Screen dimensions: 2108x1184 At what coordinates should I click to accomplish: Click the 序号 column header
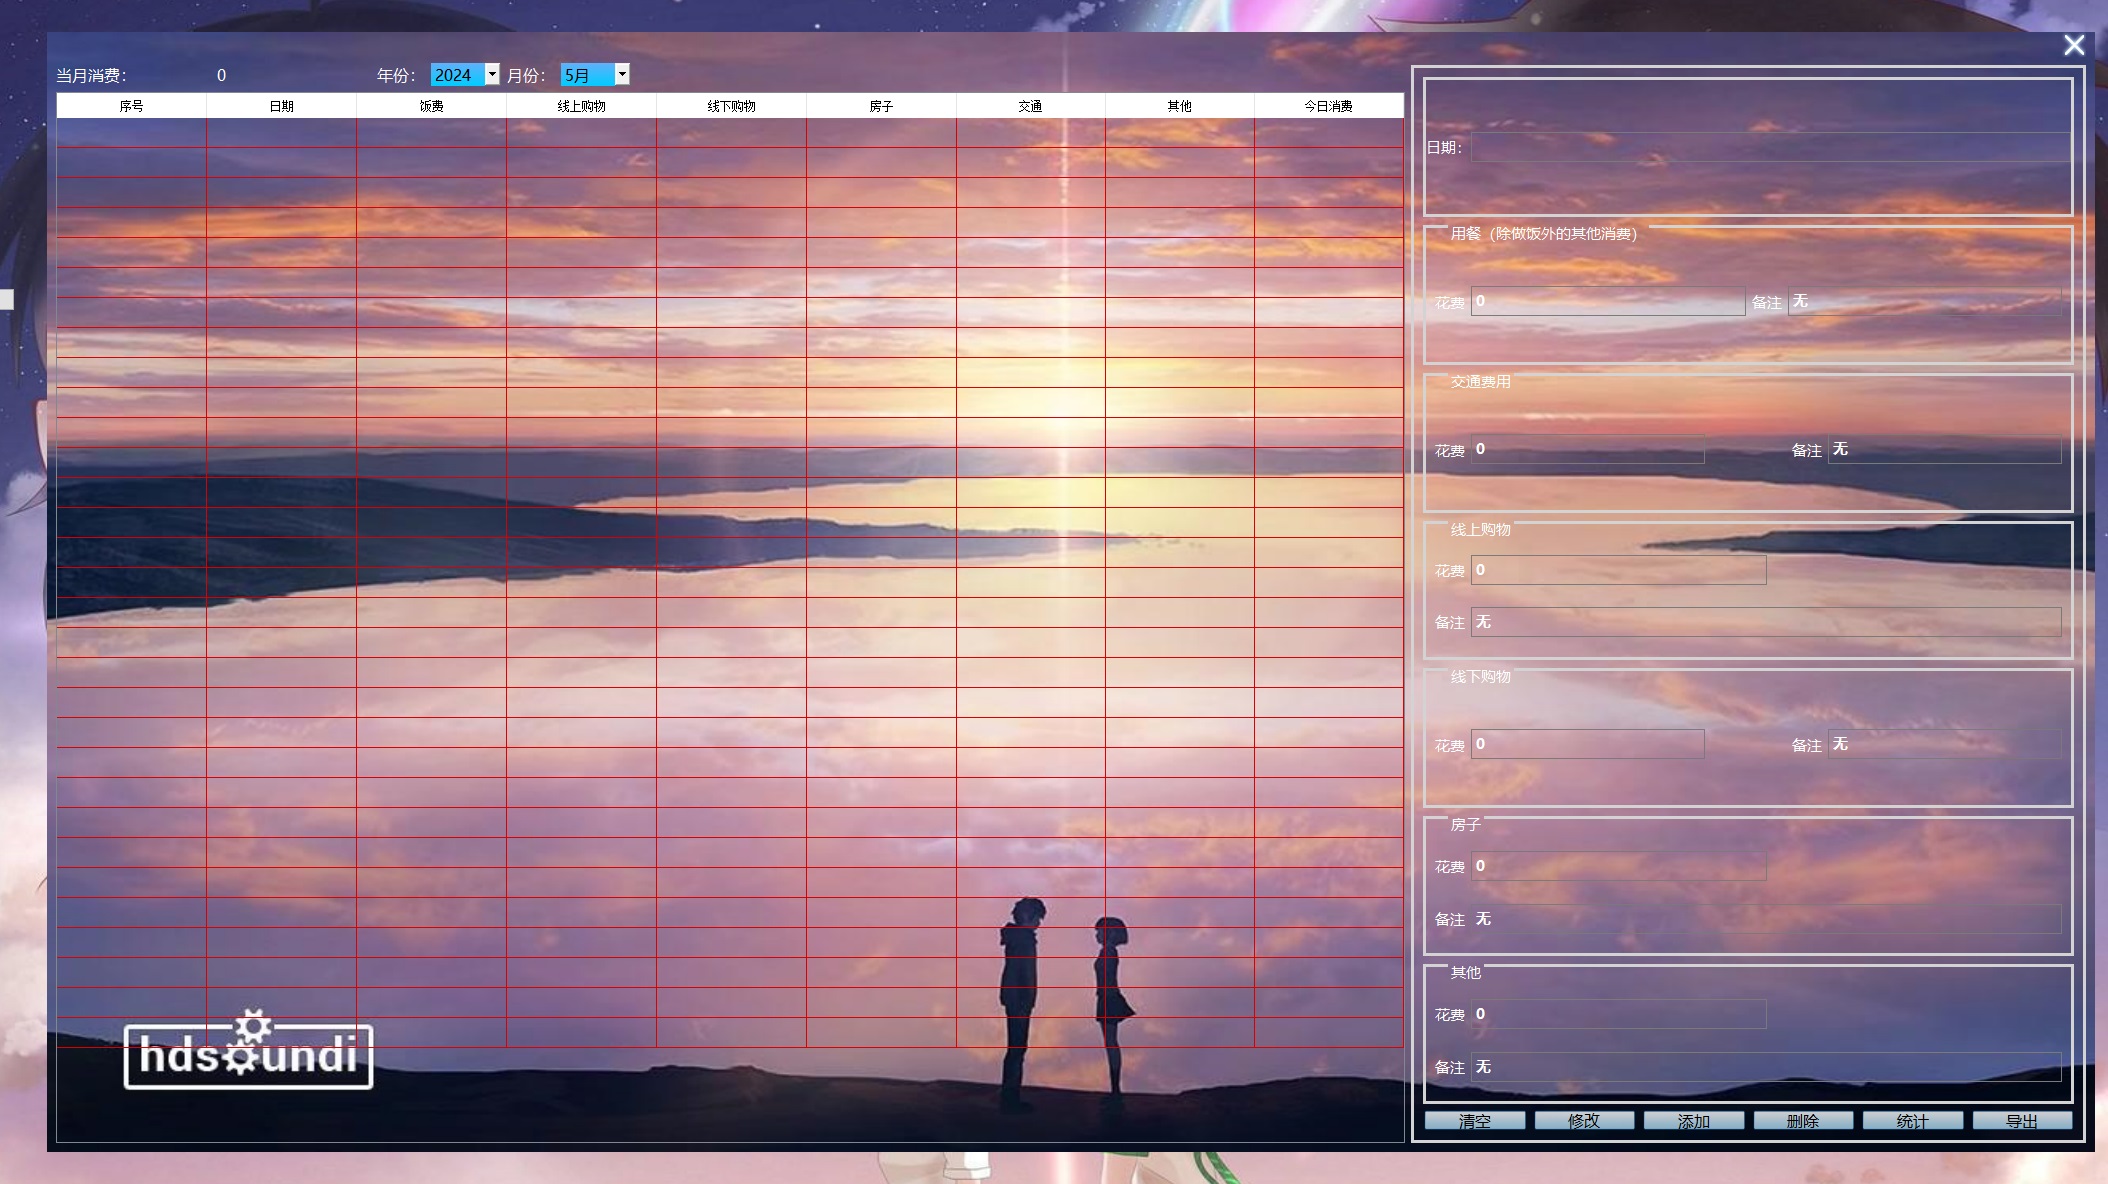[132, 106]
